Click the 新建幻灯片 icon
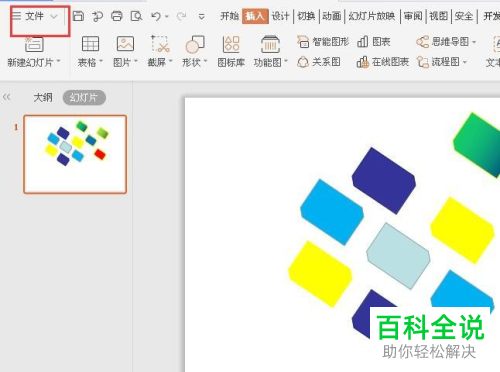This screenshot has width=500, height=372. point(34,44)
